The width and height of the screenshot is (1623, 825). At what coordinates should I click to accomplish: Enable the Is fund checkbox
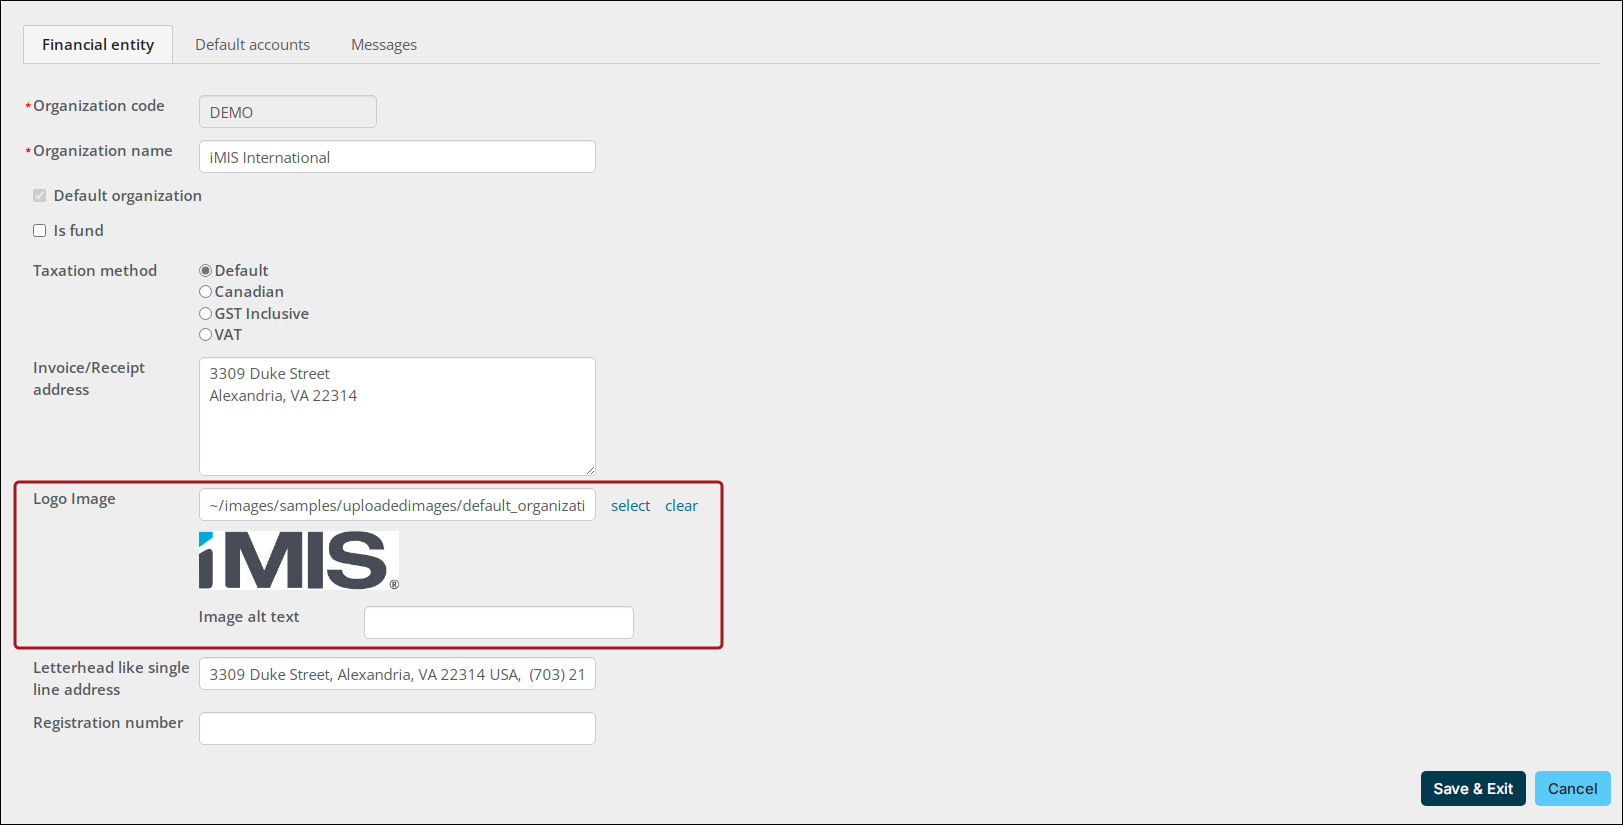click(40, 231)
